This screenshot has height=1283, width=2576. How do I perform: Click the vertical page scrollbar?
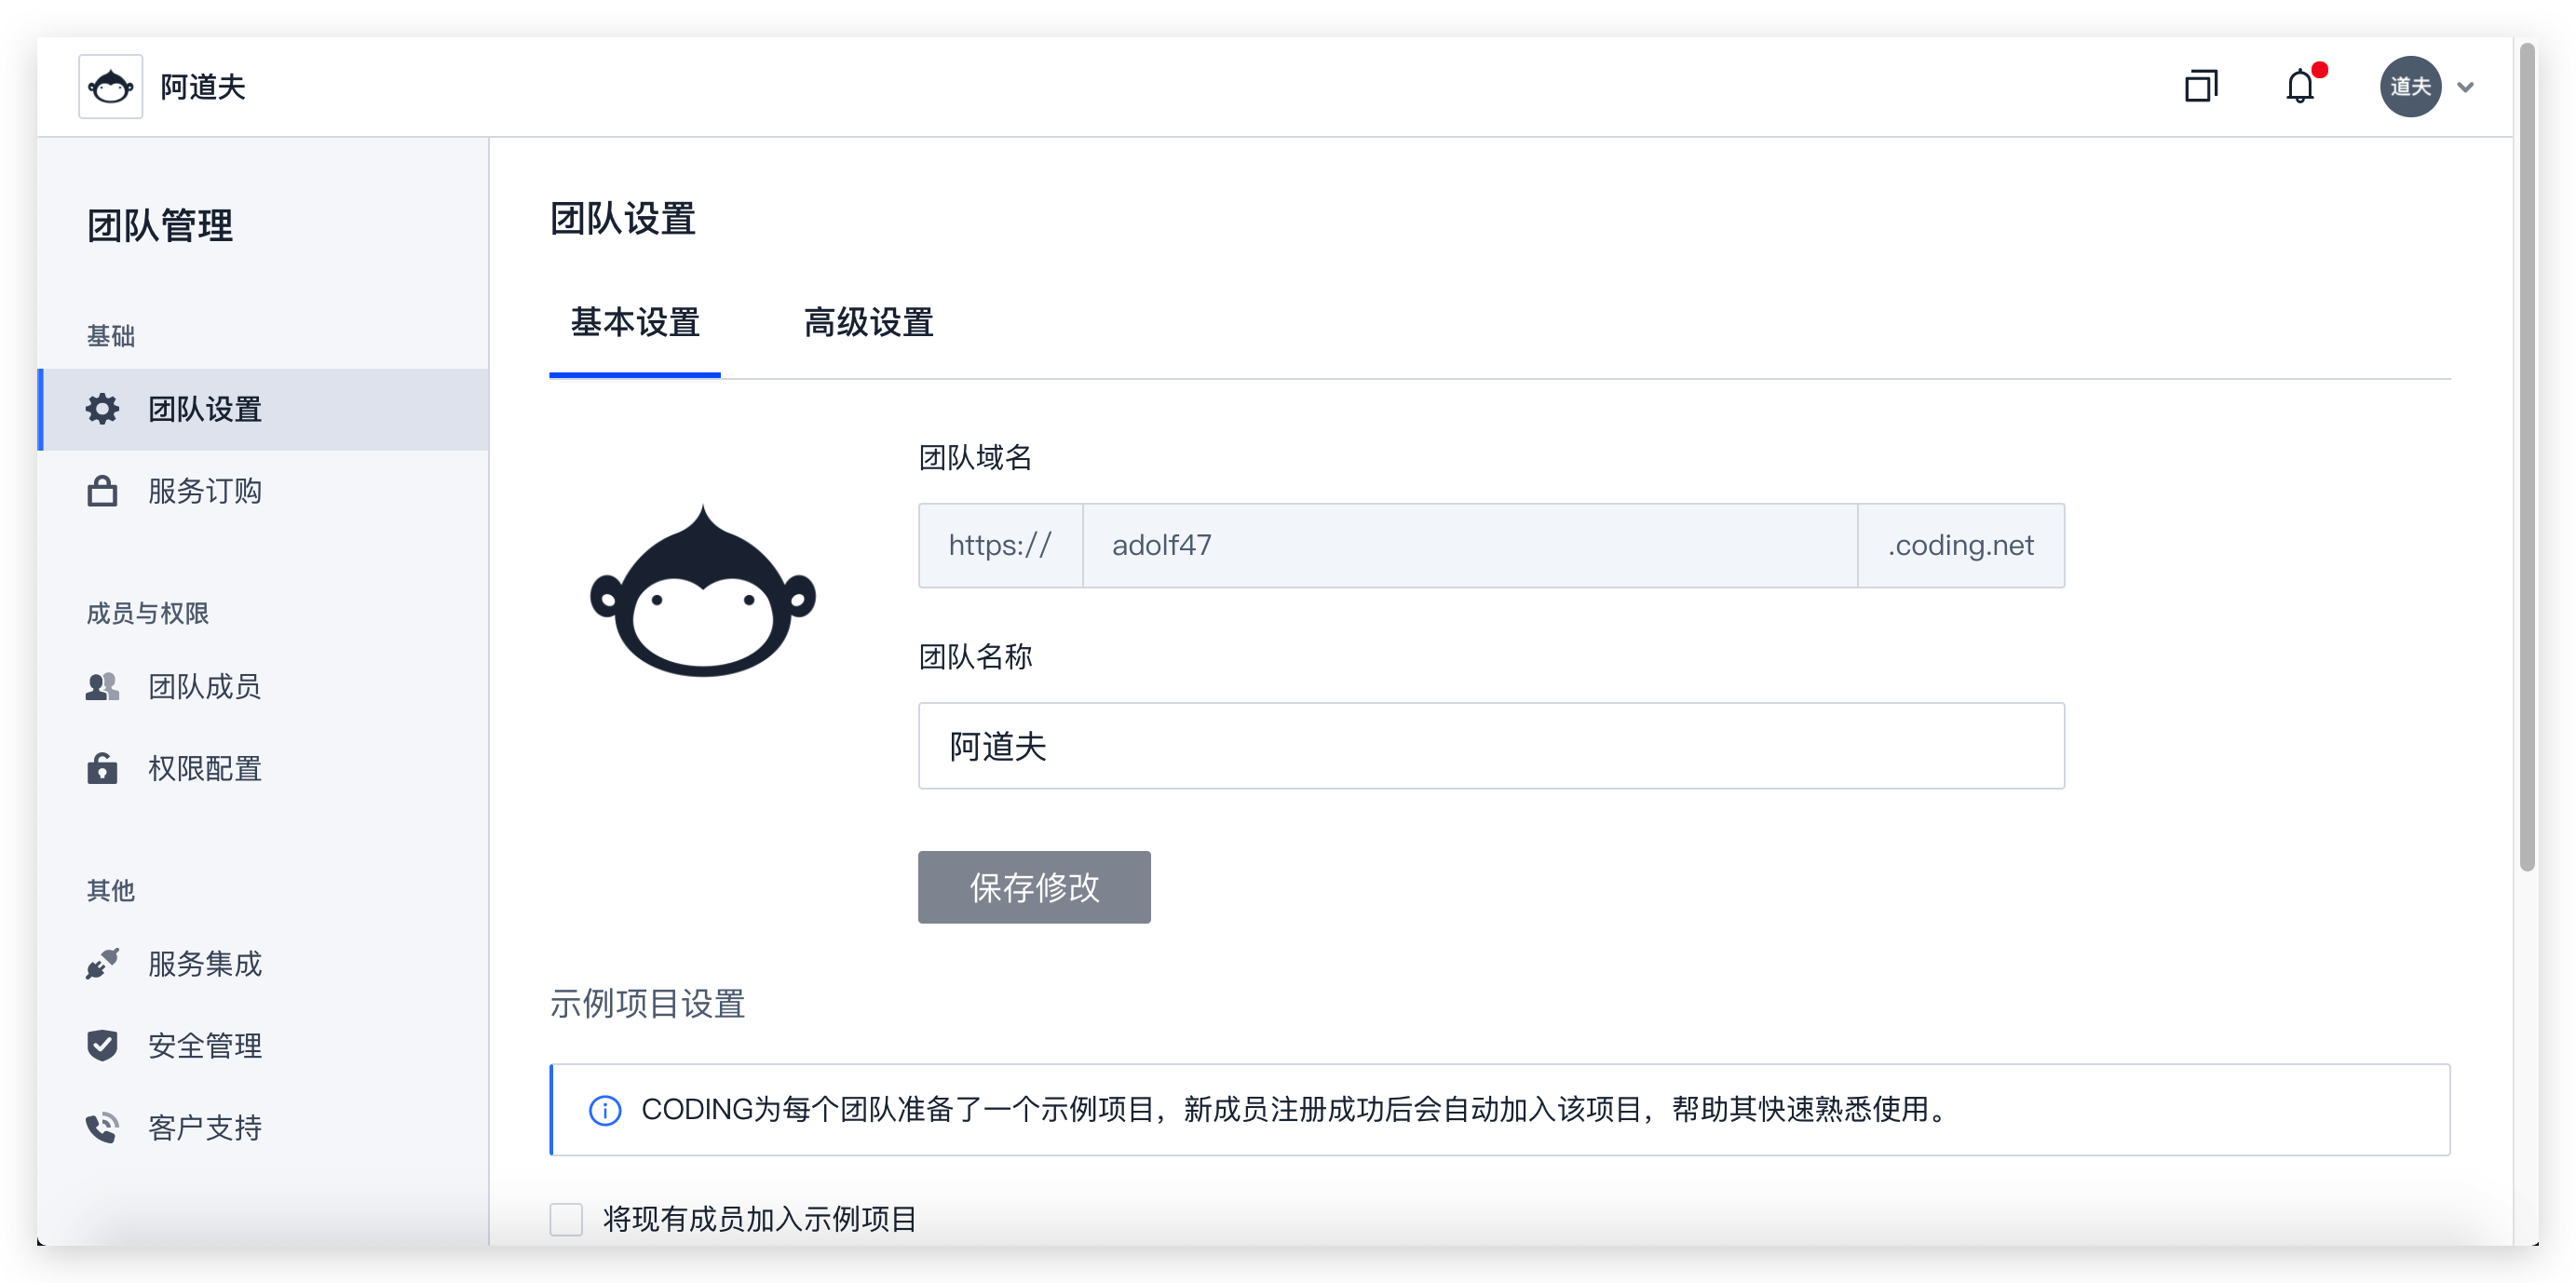coord(2526,455)
